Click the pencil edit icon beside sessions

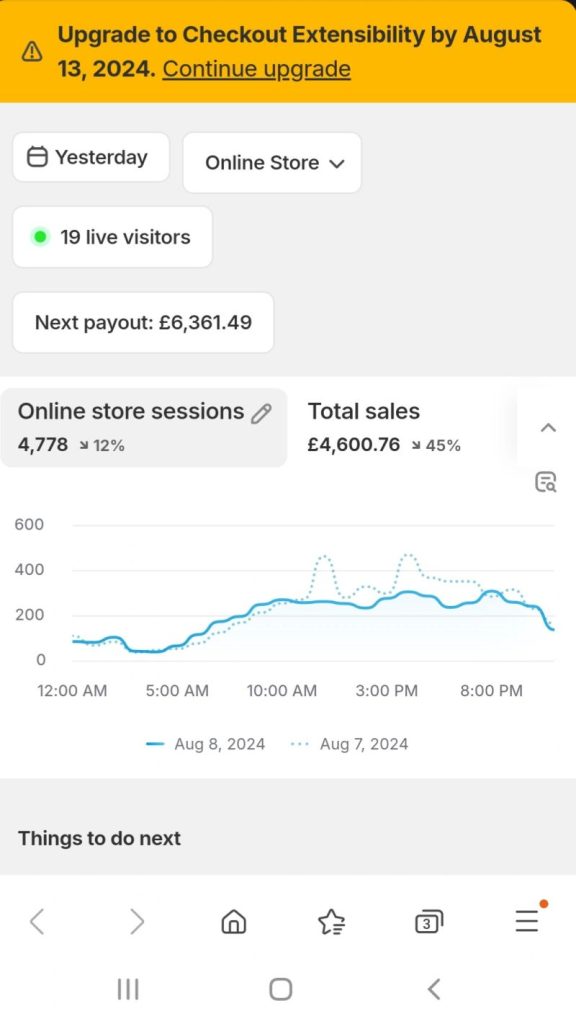[x=261, y=413]
